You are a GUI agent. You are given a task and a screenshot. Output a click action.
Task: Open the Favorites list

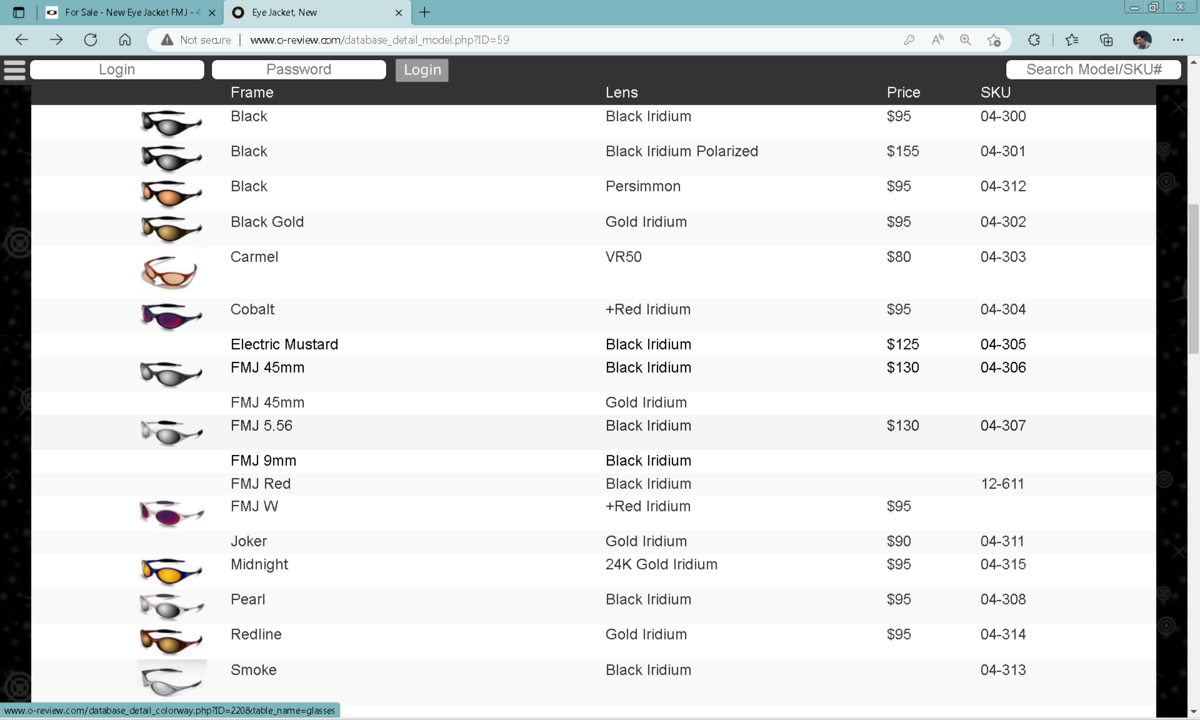point(1071,40)
